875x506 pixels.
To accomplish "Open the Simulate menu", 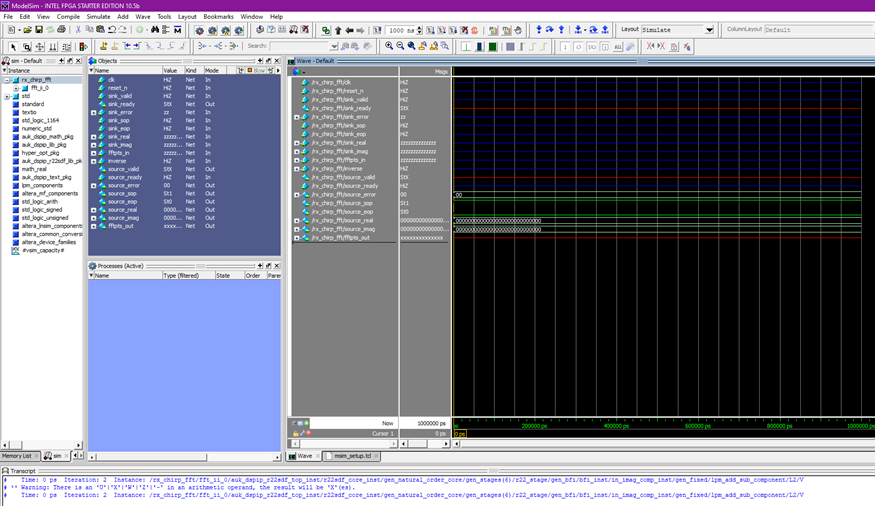I will [x=98, y=17].
